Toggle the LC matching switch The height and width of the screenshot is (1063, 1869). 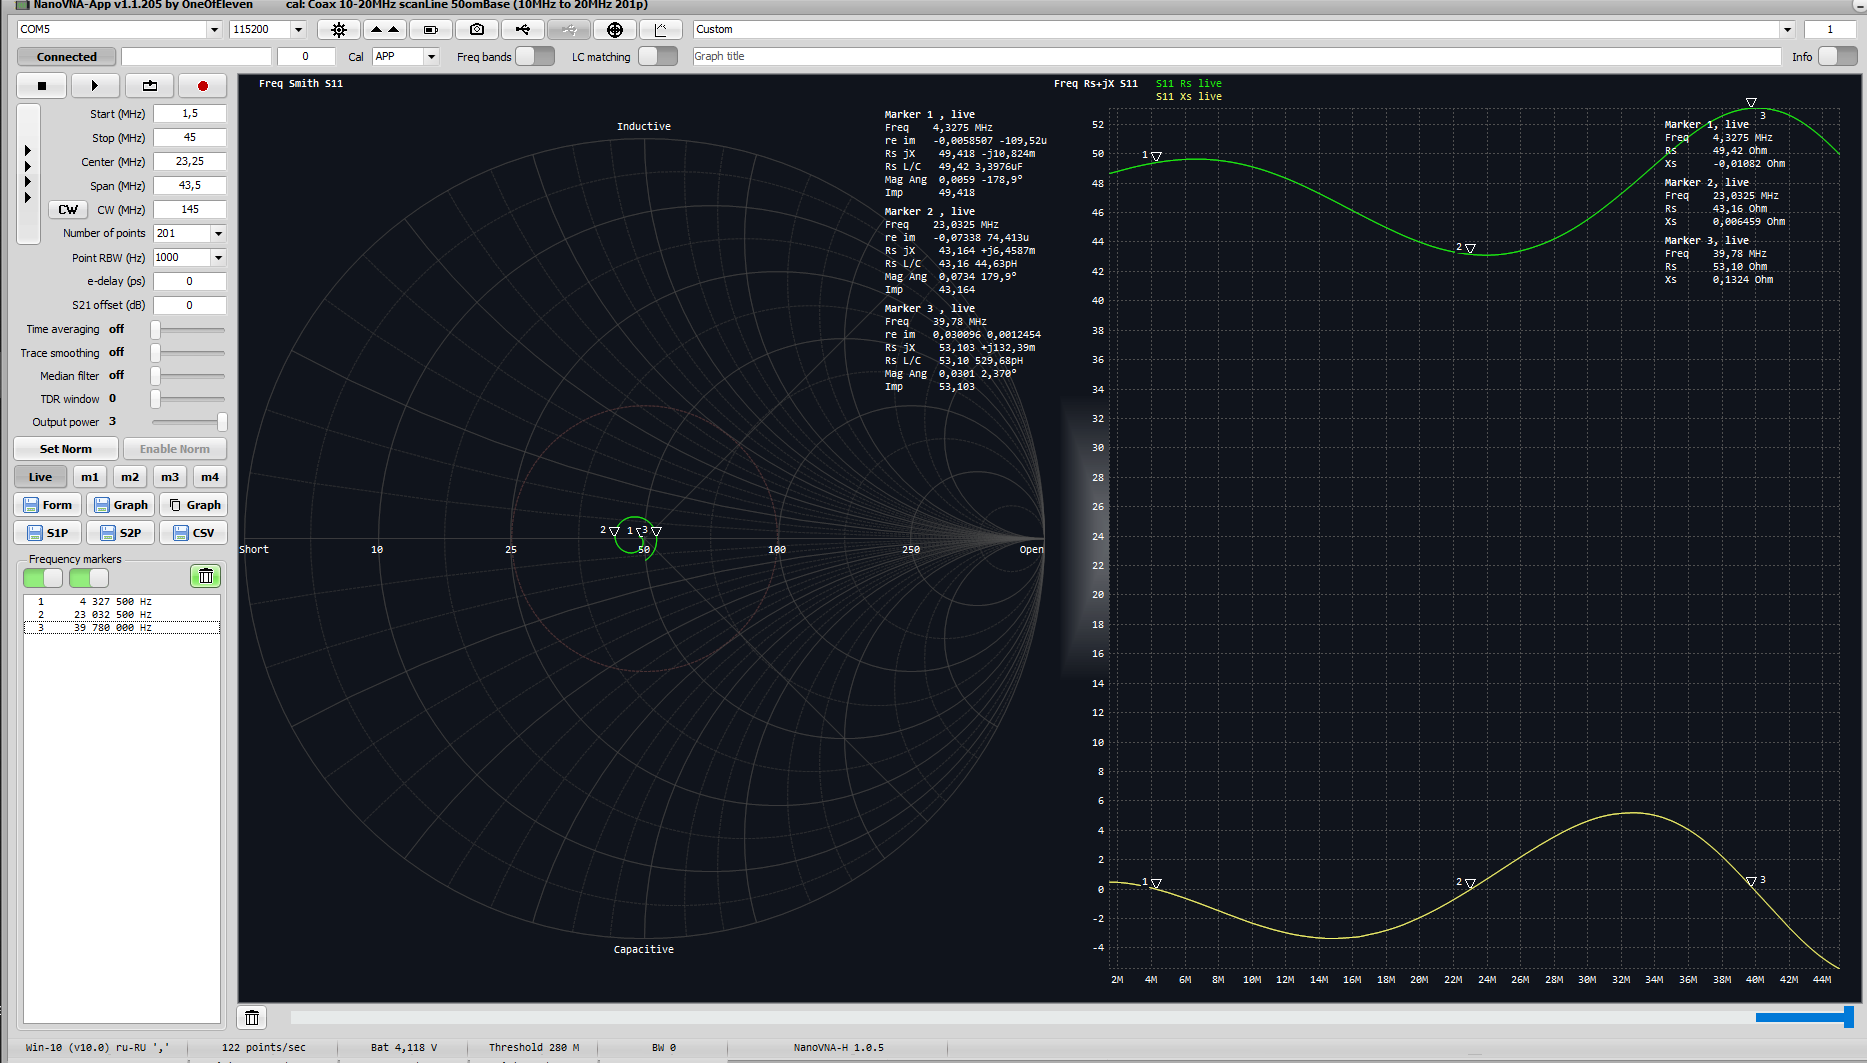click(657, 57)
